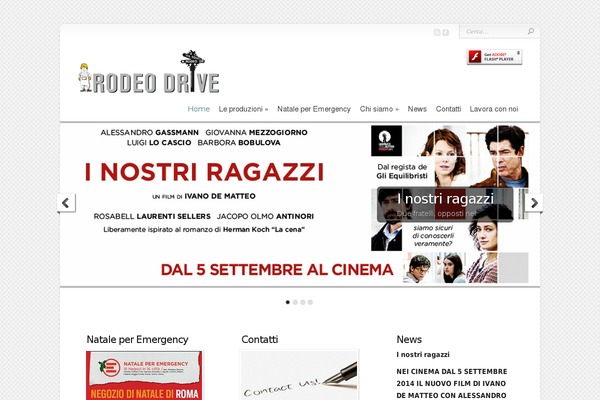Open the News section heading
Viewport: 600px width, 400px height.
click(x=409, y=340)
